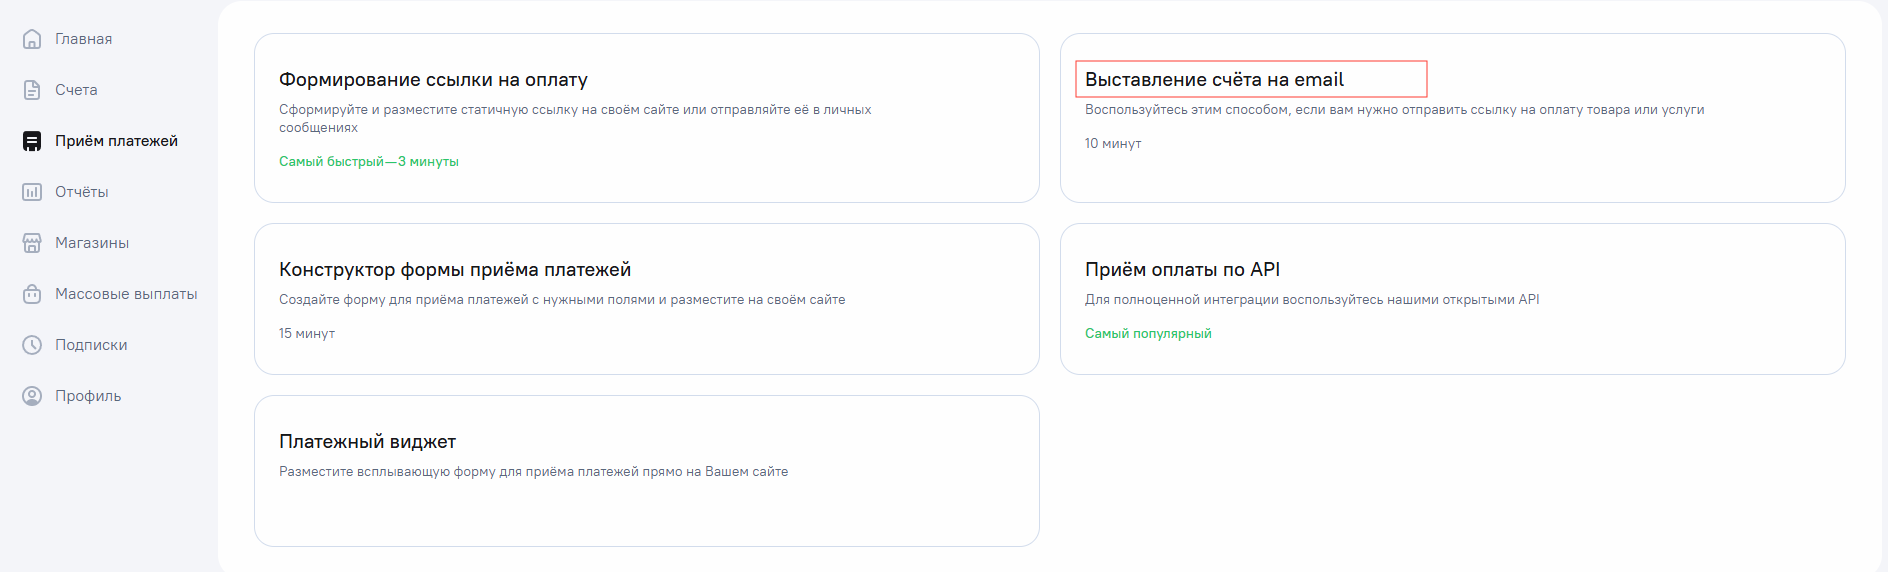This screenshot has height=572, width=1888.
Task: Click the invoices document icon
Action: [x=32, y=90]
